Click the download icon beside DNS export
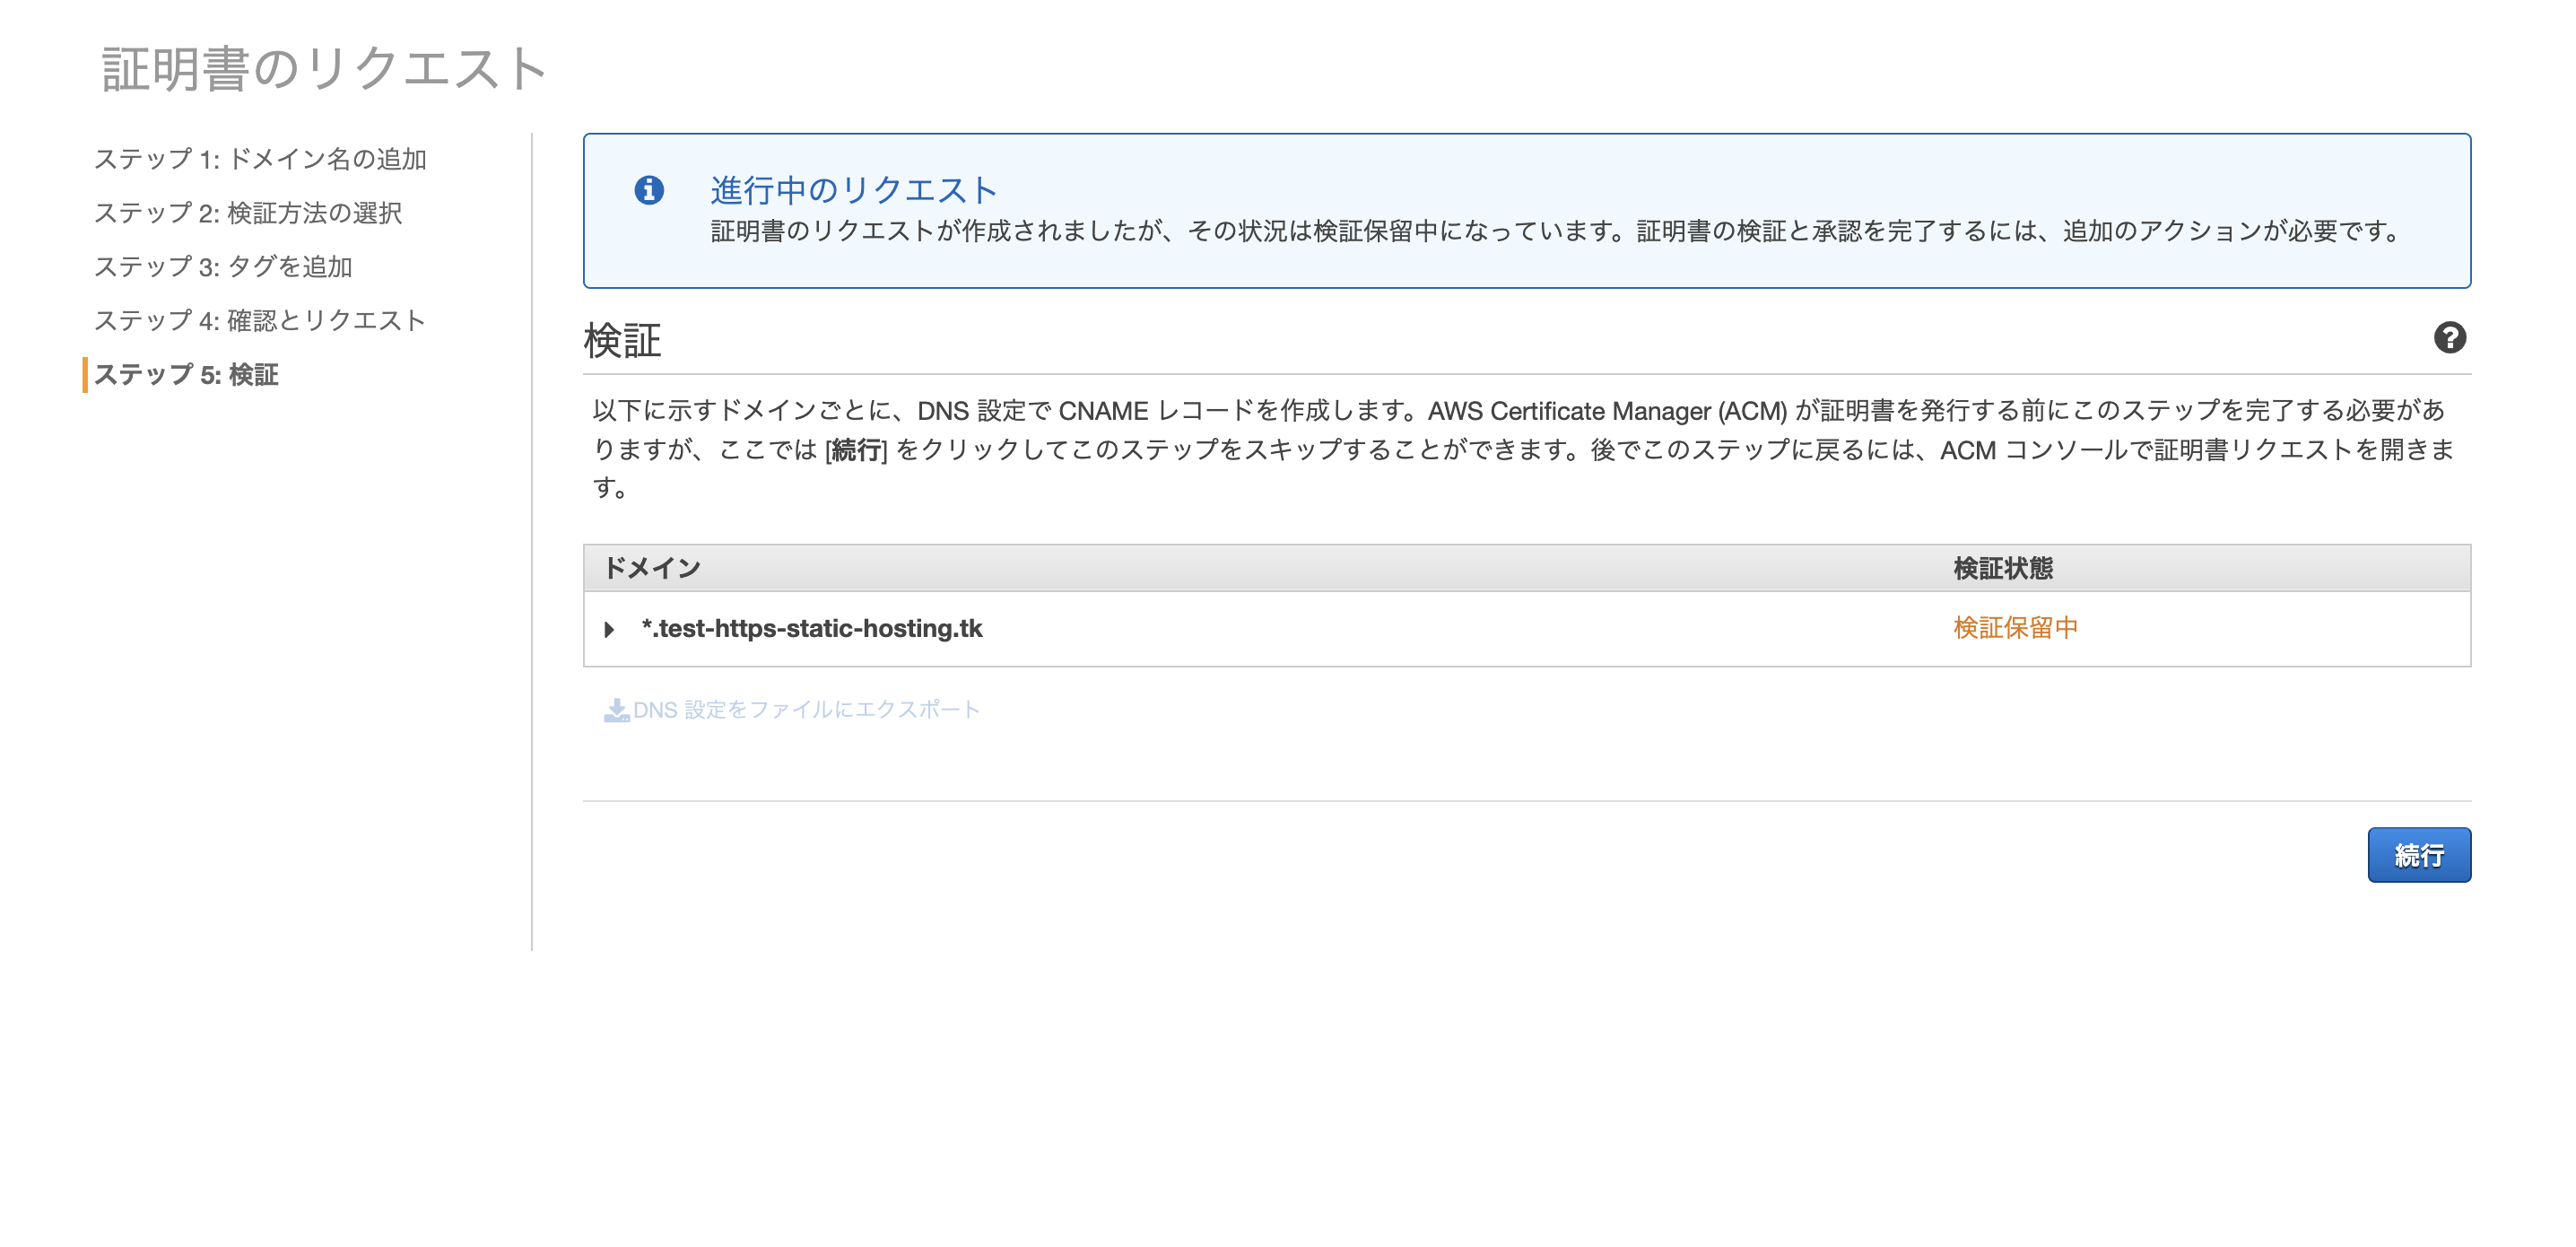This screenshot has height=1247, width=2576. pos(616,710)
